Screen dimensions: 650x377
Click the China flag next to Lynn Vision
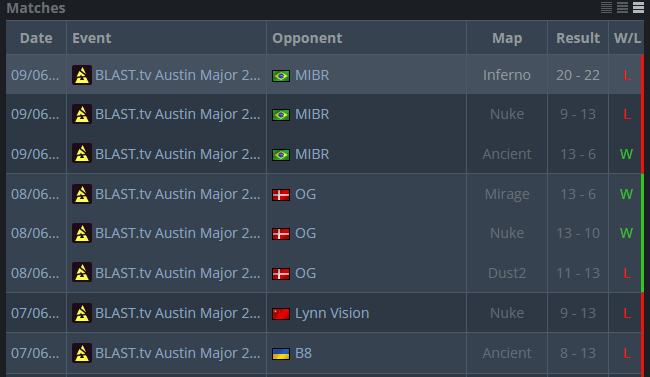(x=281, y=314)
